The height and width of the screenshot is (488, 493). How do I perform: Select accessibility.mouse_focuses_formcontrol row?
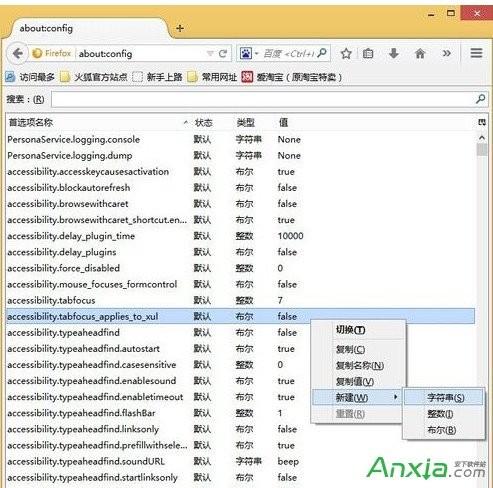[240, 284]
